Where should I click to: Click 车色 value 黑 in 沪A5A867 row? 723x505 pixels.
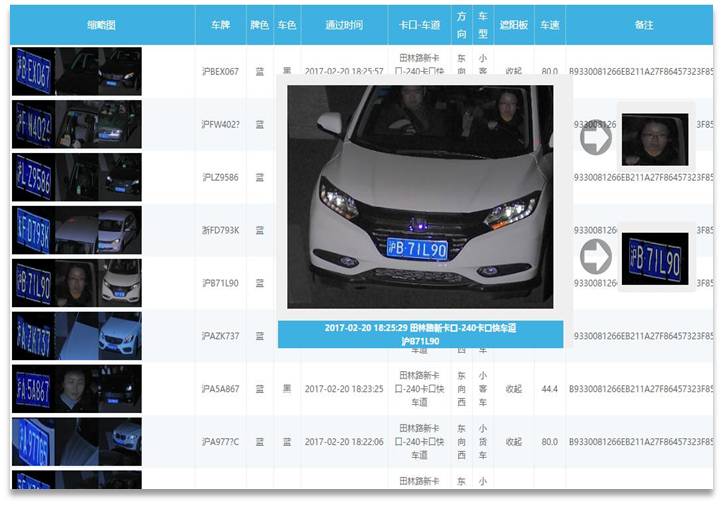pos(287,389)
